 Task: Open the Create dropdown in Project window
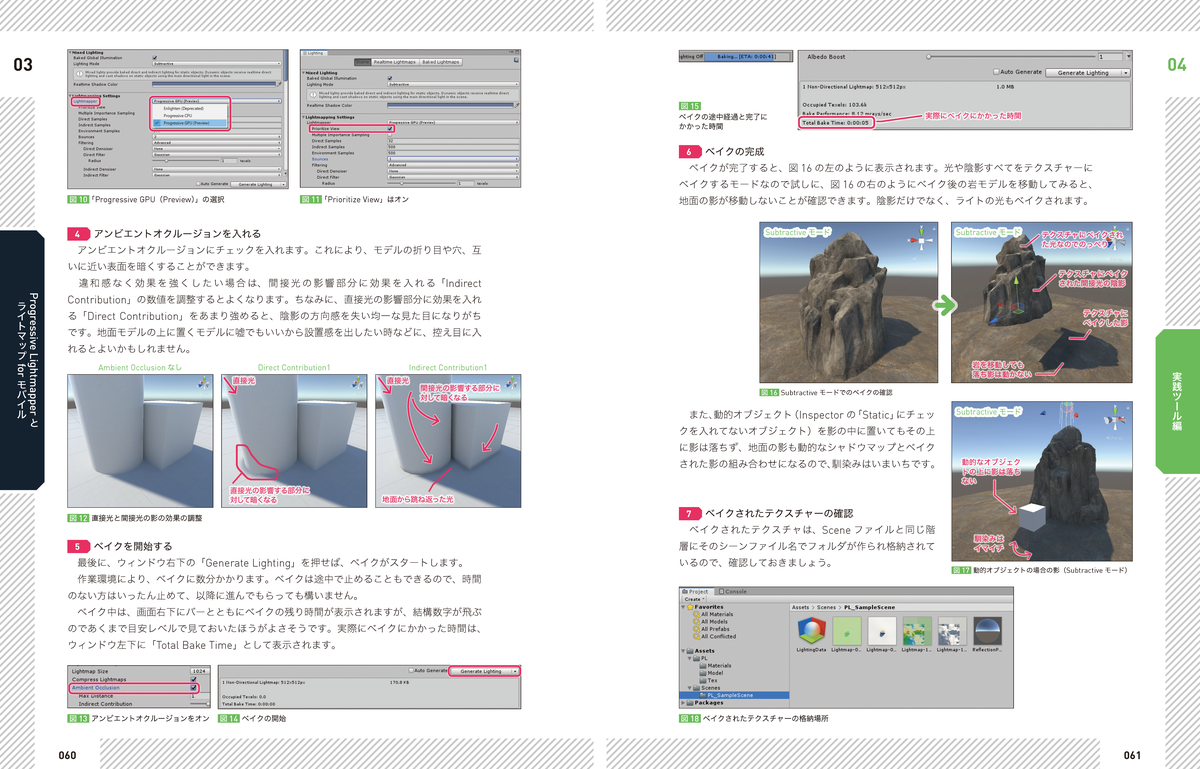[695, 599]
